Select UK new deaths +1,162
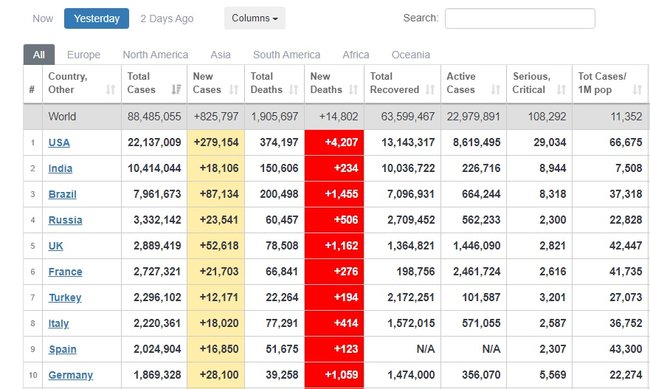The width and height of the screenshot is (650, 389). 341,246
